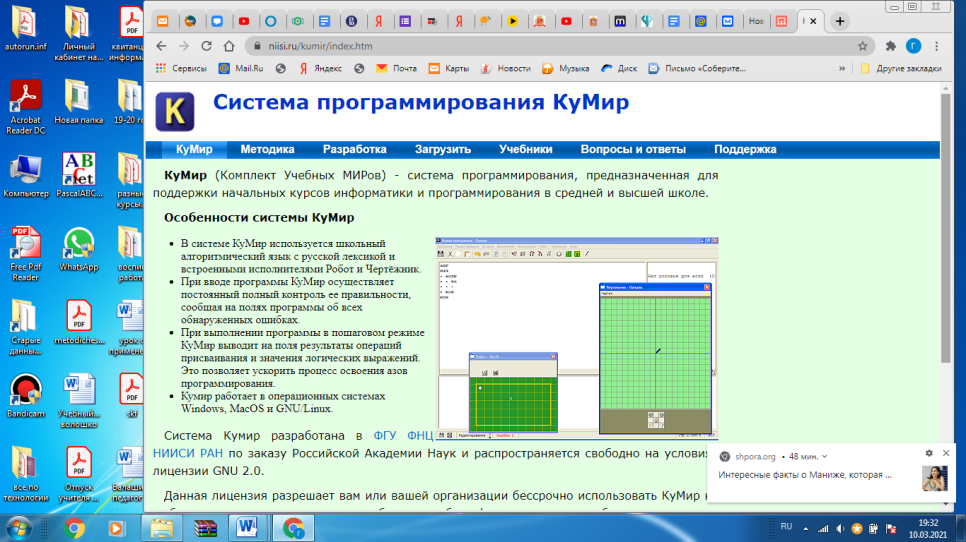Open the Mail.Ru bookmark
966x542 pixels.
coord(242,68)
